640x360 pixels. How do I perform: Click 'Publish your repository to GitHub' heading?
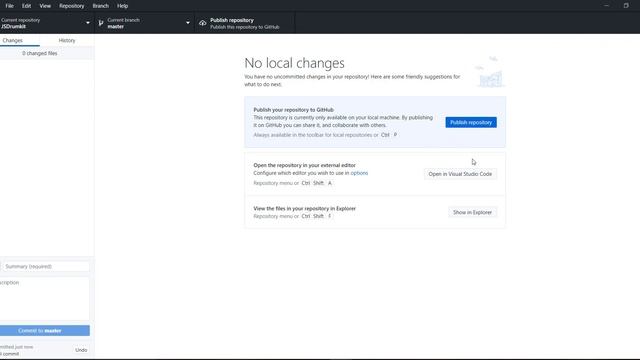[x=293, y=110]
